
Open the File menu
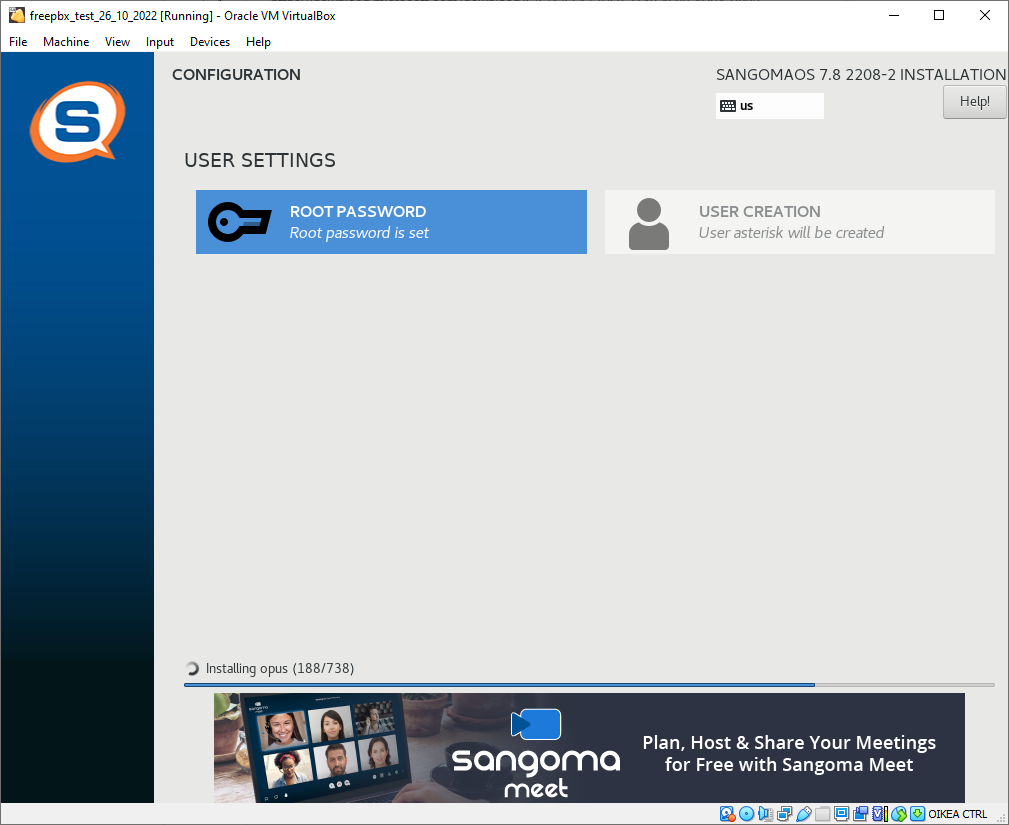(x=18, y=42)
